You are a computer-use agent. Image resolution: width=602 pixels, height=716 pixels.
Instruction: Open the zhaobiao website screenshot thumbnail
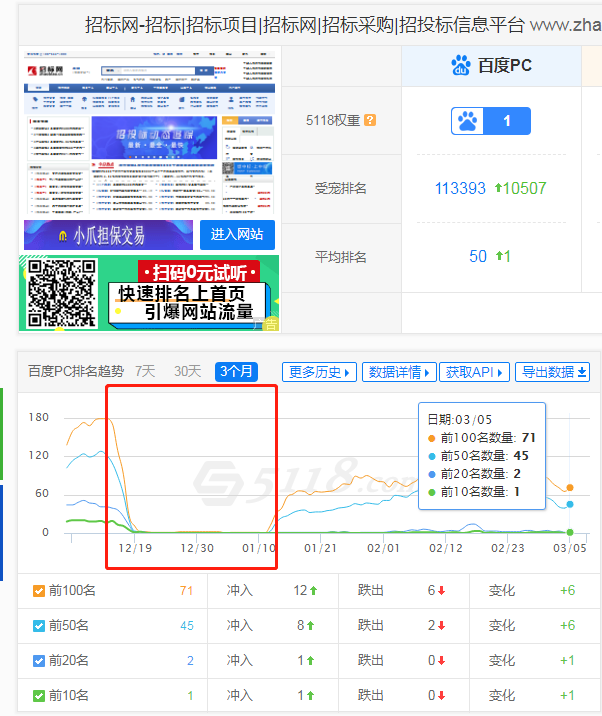click(x=149, y=132)
